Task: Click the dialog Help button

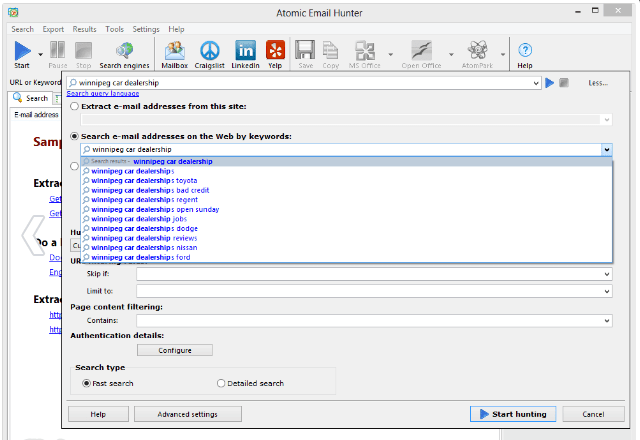Action: [x=98, y=414]
